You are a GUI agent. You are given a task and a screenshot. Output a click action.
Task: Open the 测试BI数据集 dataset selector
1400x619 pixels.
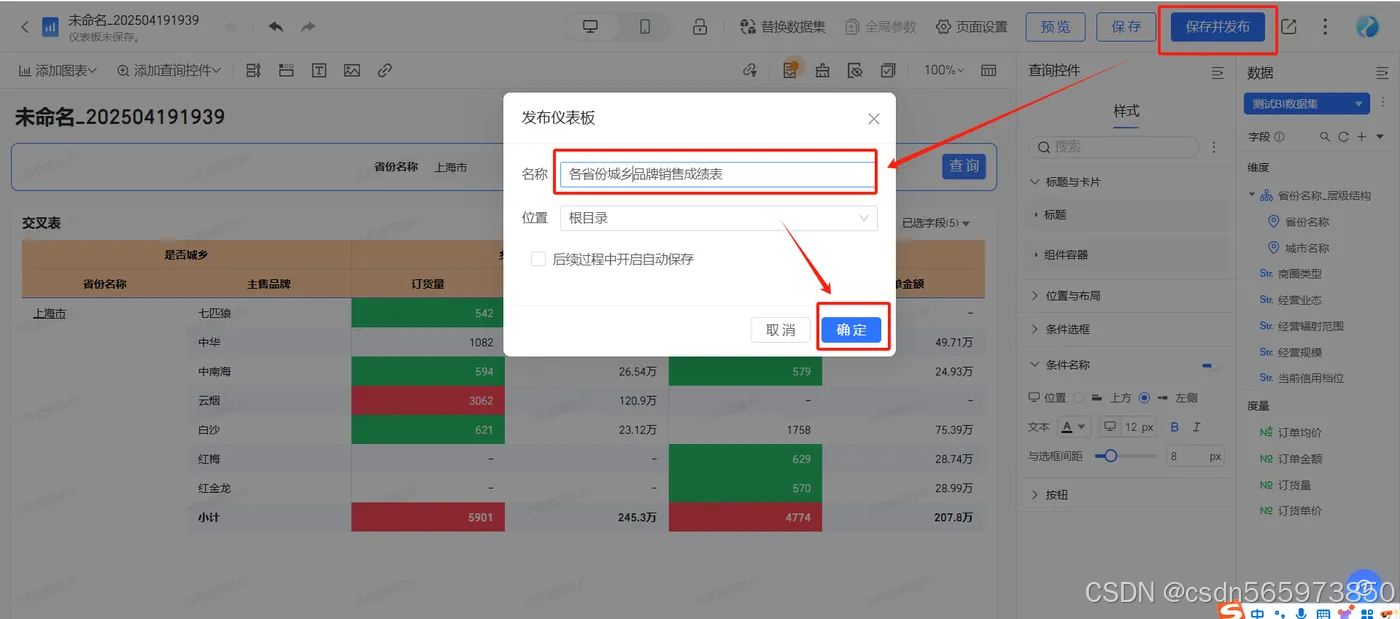(1306, 103)
